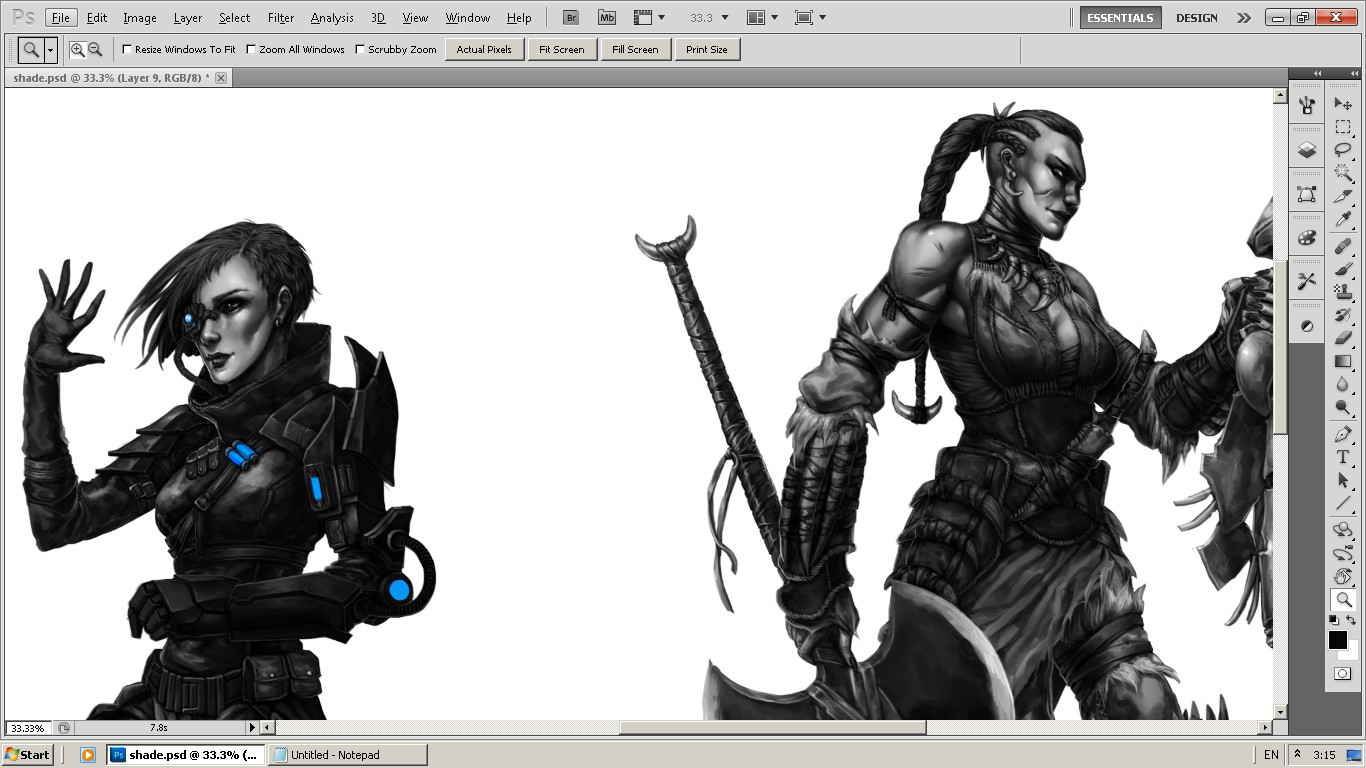Select the Horizontal Type tool
This screenshot has height=768, width=1366.
(1343, 456)
